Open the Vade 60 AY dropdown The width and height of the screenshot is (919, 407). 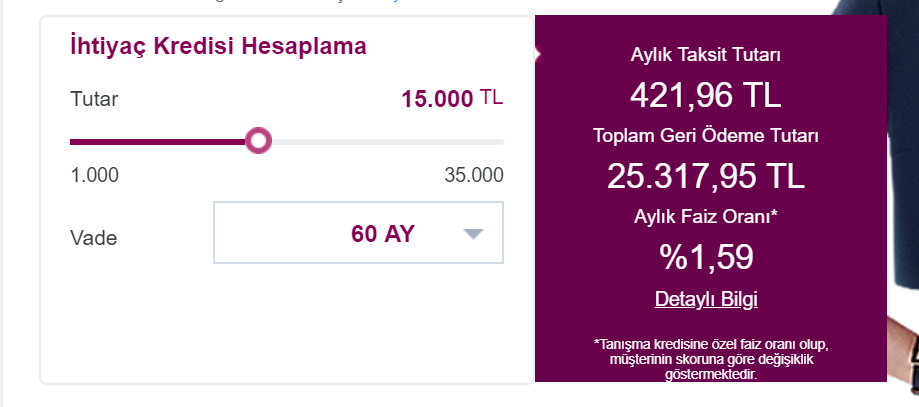tap(358, 233)
